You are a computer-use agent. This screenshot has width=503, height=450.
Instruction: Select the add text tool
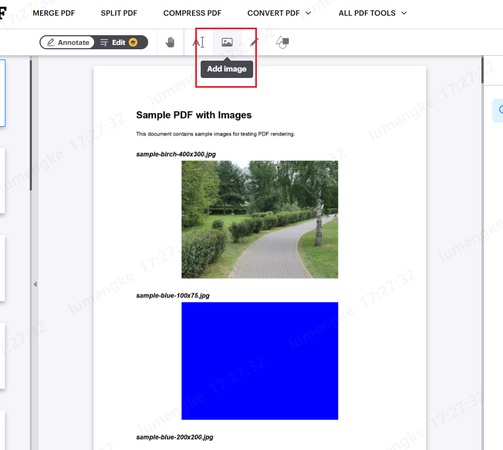pos(199,42)
